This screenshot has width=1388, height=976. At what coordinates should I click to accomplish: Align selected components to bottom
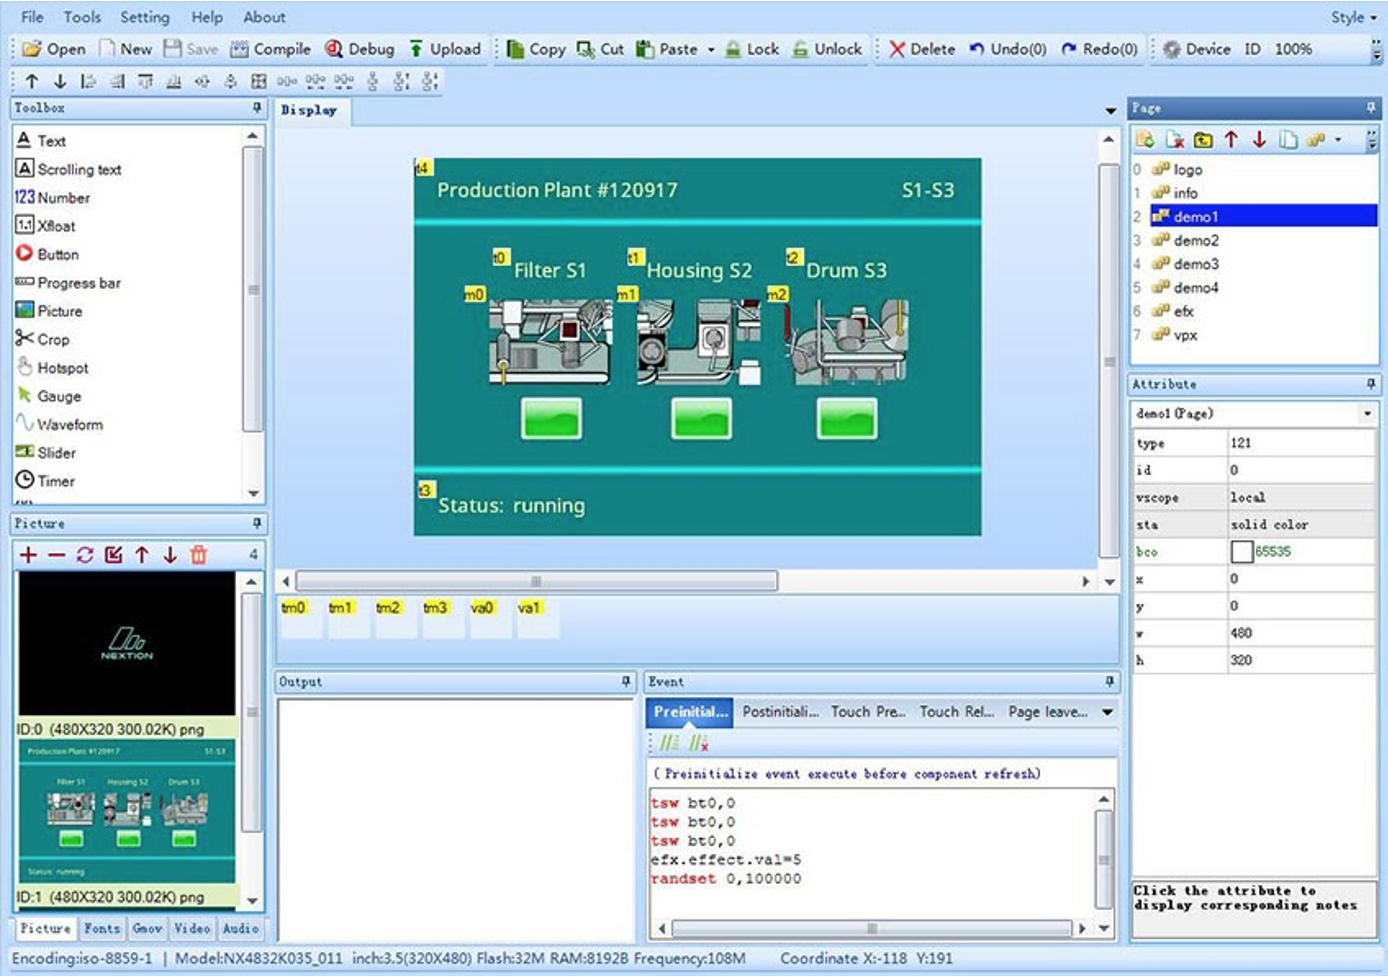coord(174,82)
